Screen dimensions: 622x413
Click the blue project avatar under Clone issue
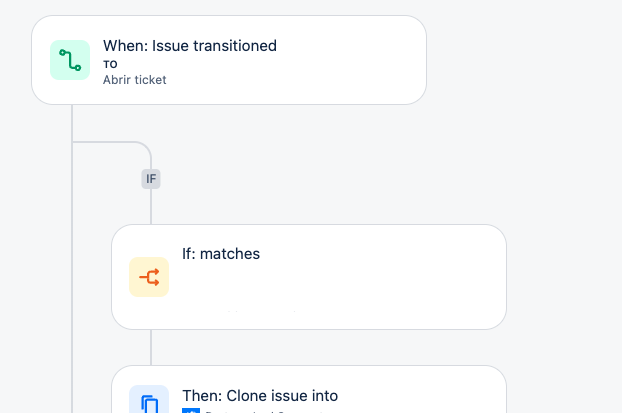pyautogui.click(x=191, y=411)
